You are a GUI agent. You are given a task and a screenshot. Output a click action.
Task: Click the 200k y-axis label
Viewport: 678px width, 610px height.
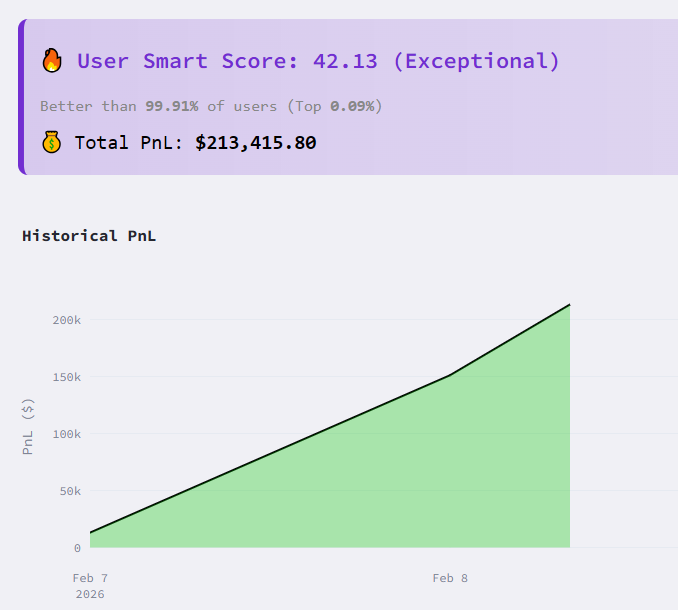pyautogui.click(x=67, y=320)
